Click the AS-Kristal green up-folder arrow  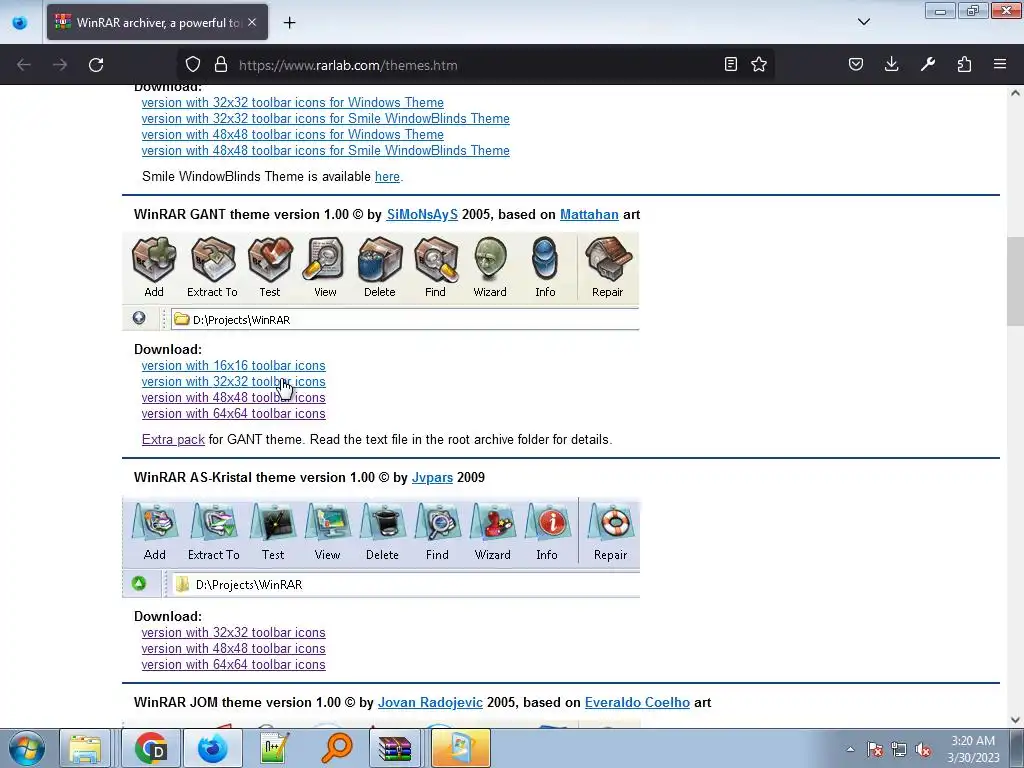tap(138, 584)
